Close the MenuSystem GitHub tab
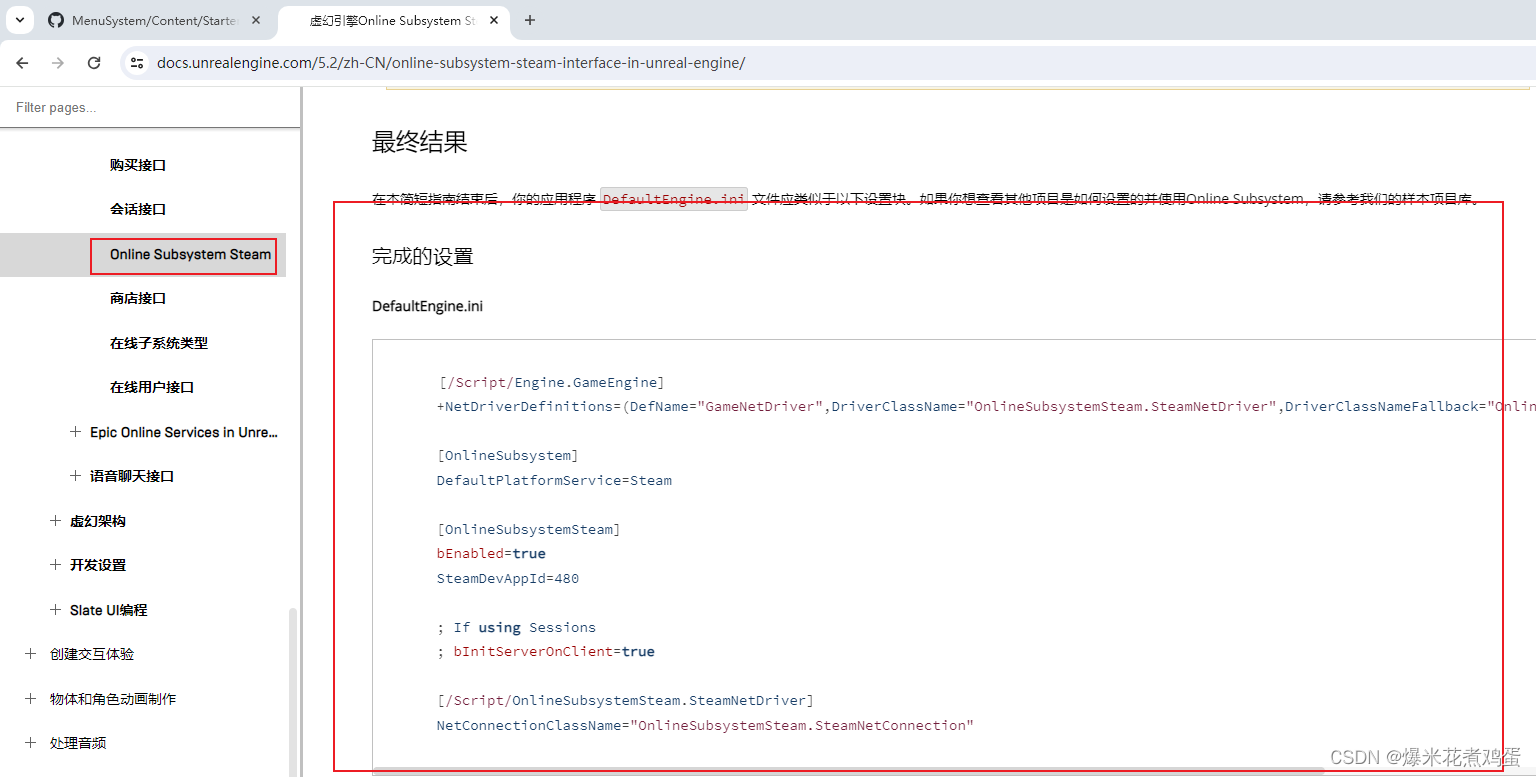This screenshot has width=1536, height=777. tap(256, 20)
